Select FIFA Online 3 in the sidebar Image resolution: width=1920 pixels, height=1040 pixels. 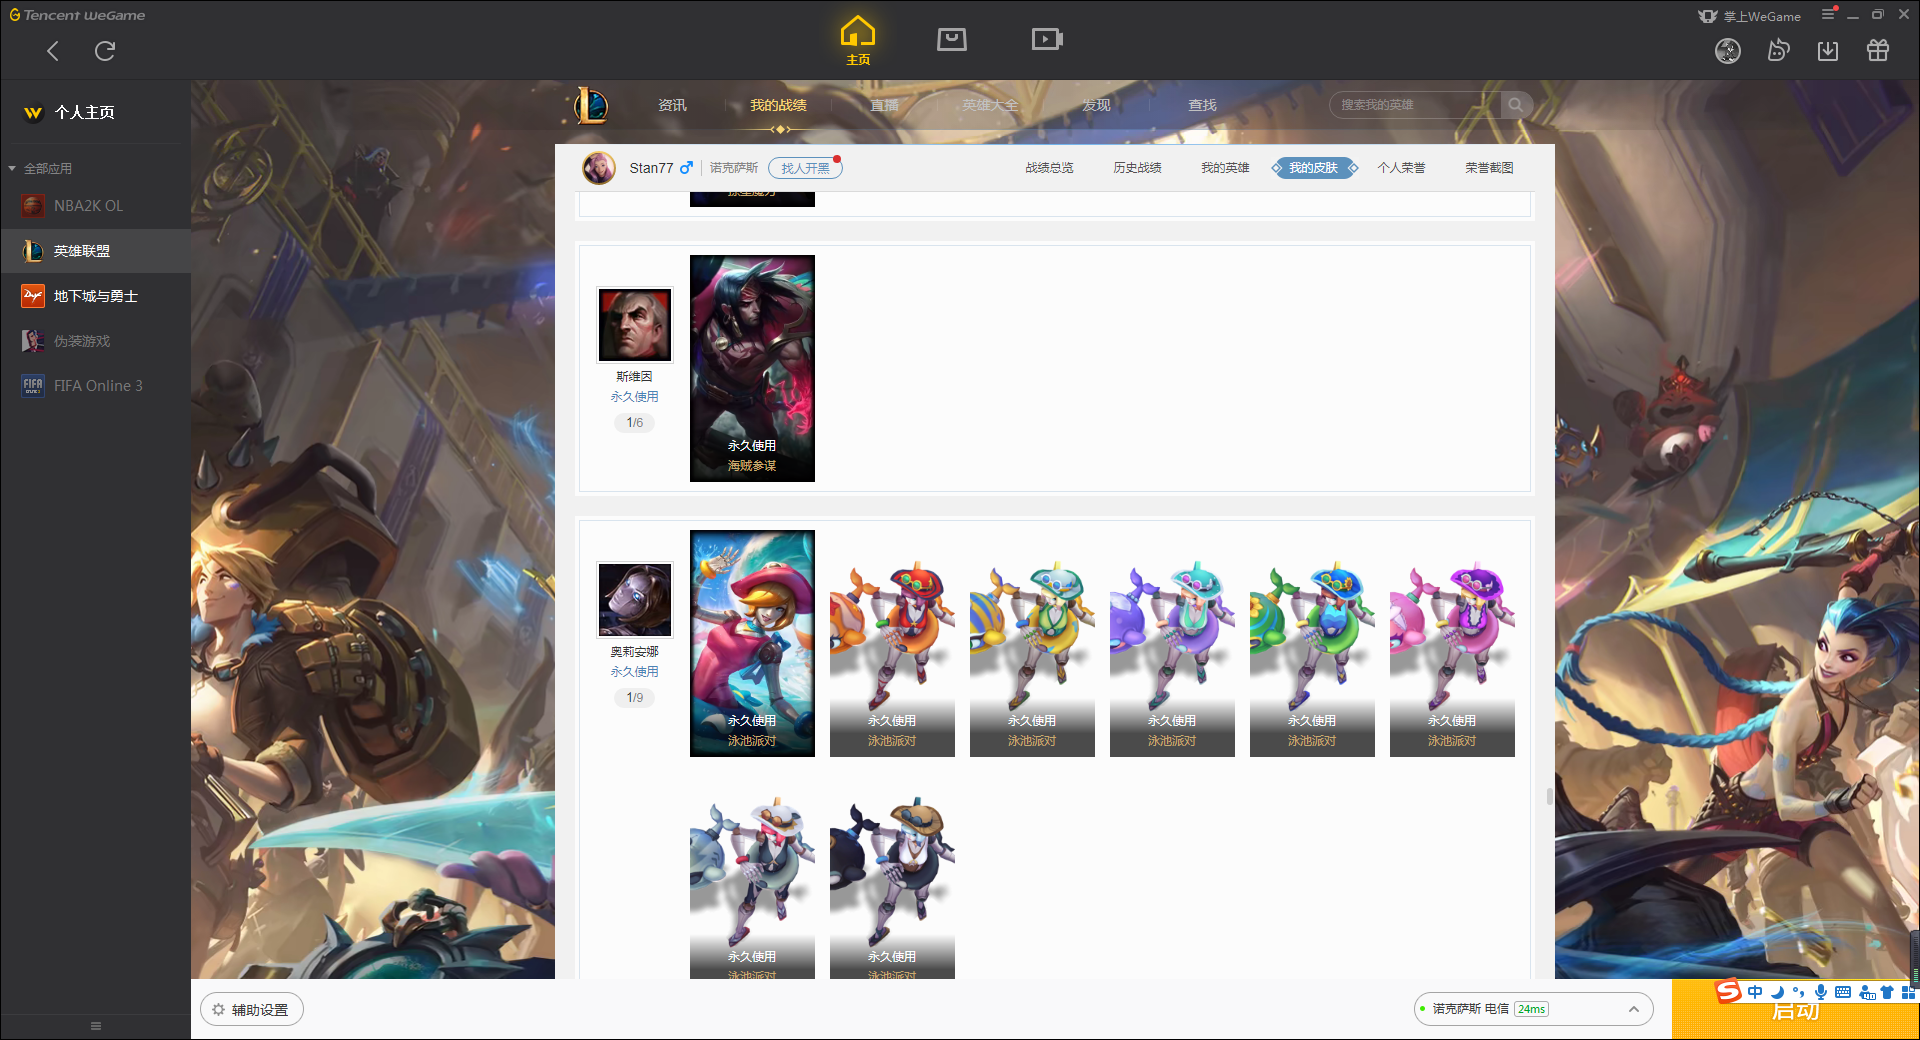95,386
